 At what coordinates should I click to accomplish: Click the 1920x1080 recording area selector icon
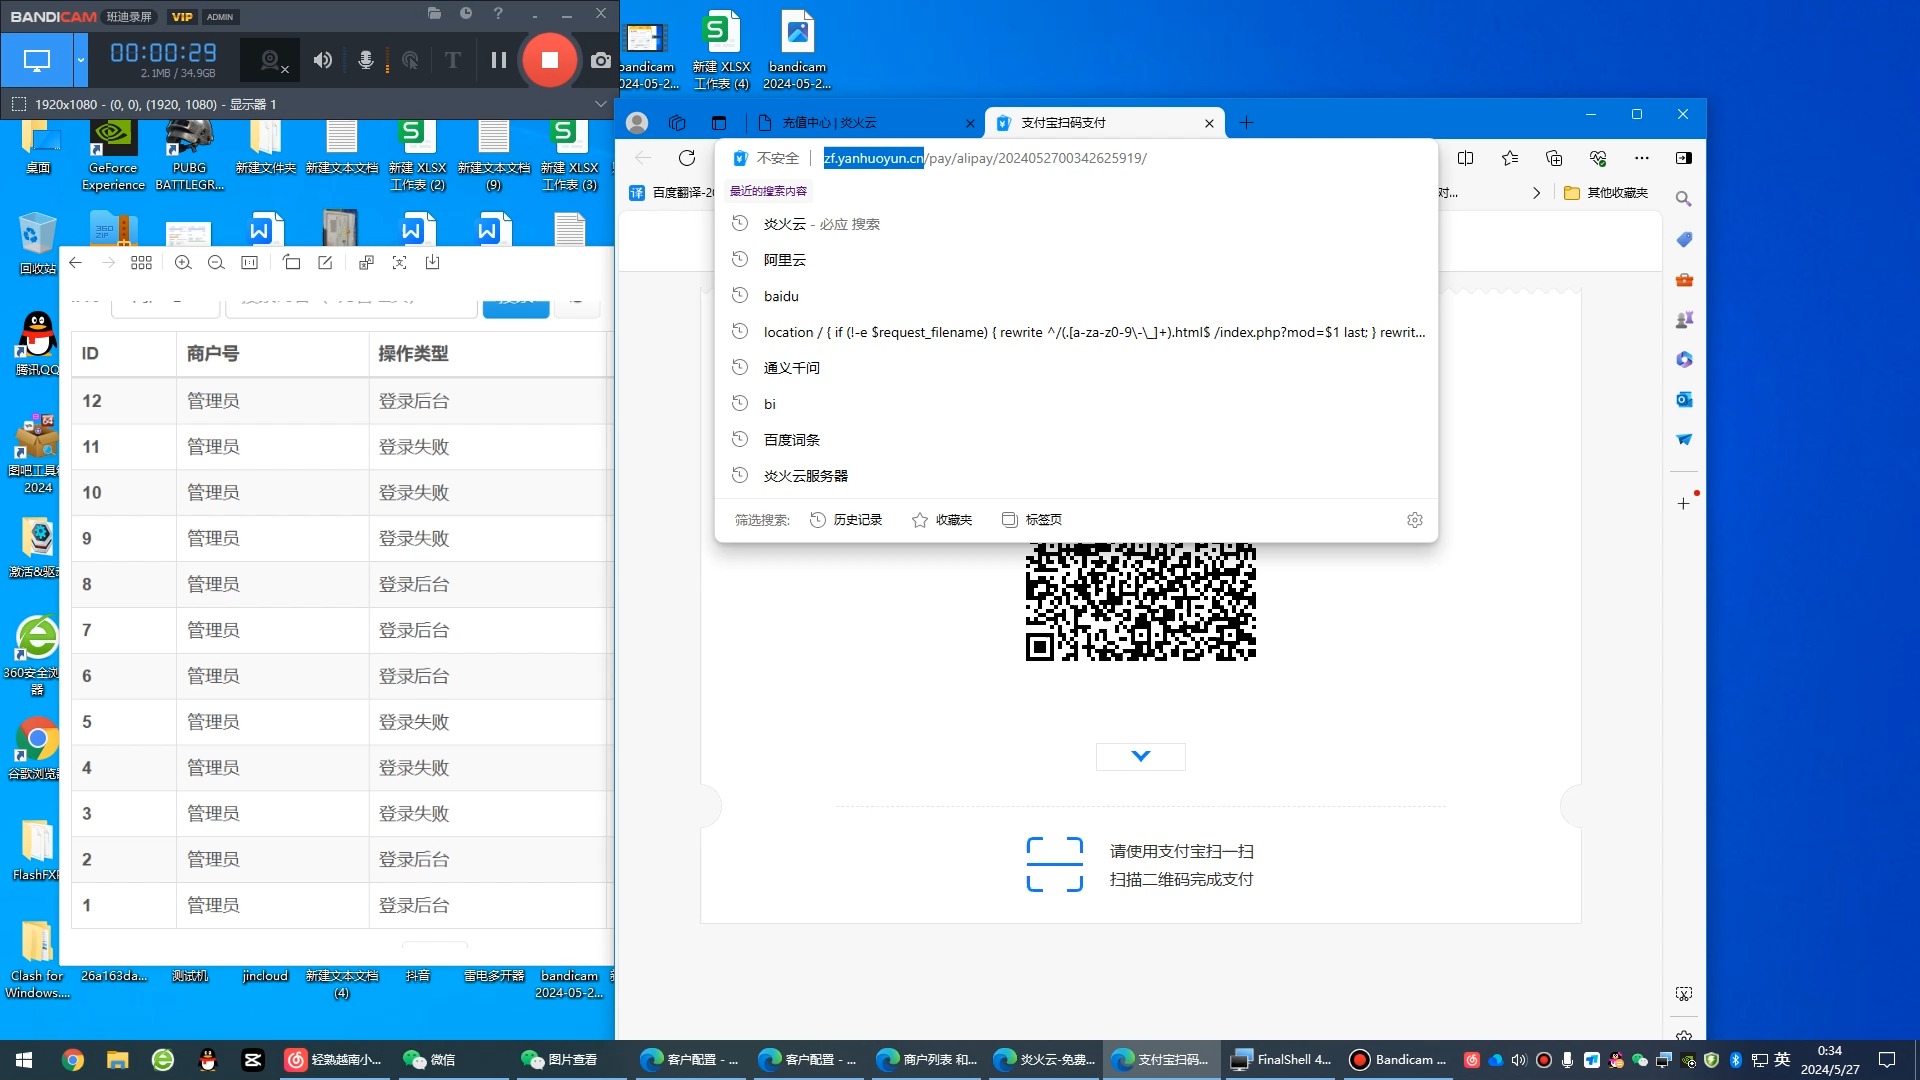point(18,104)
